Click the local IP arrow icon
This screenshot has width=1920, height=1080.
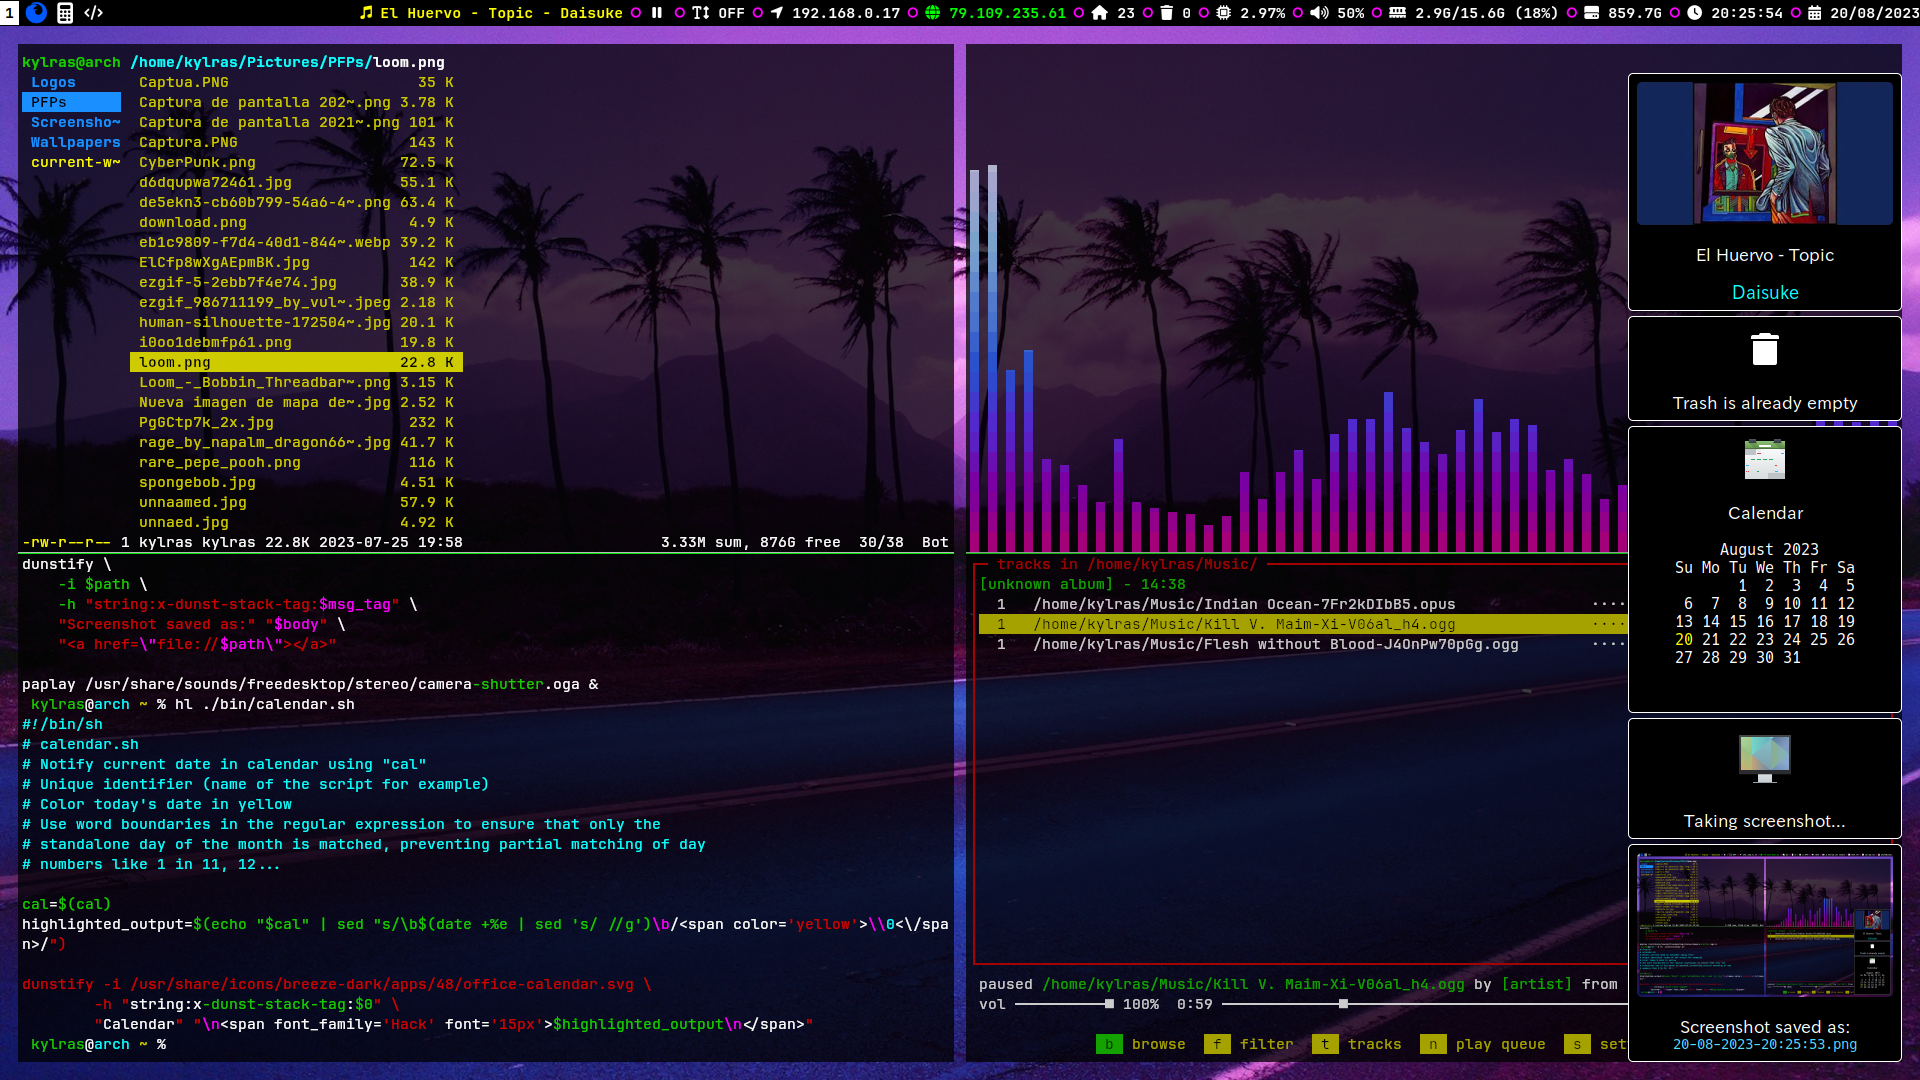point(776,13)
